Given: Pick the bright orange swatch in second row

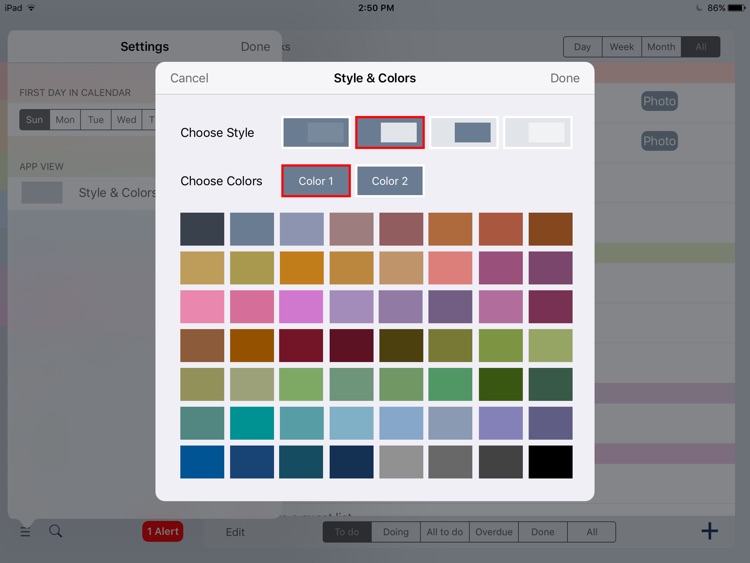Looking at the screenshot, I should point(301,268).
